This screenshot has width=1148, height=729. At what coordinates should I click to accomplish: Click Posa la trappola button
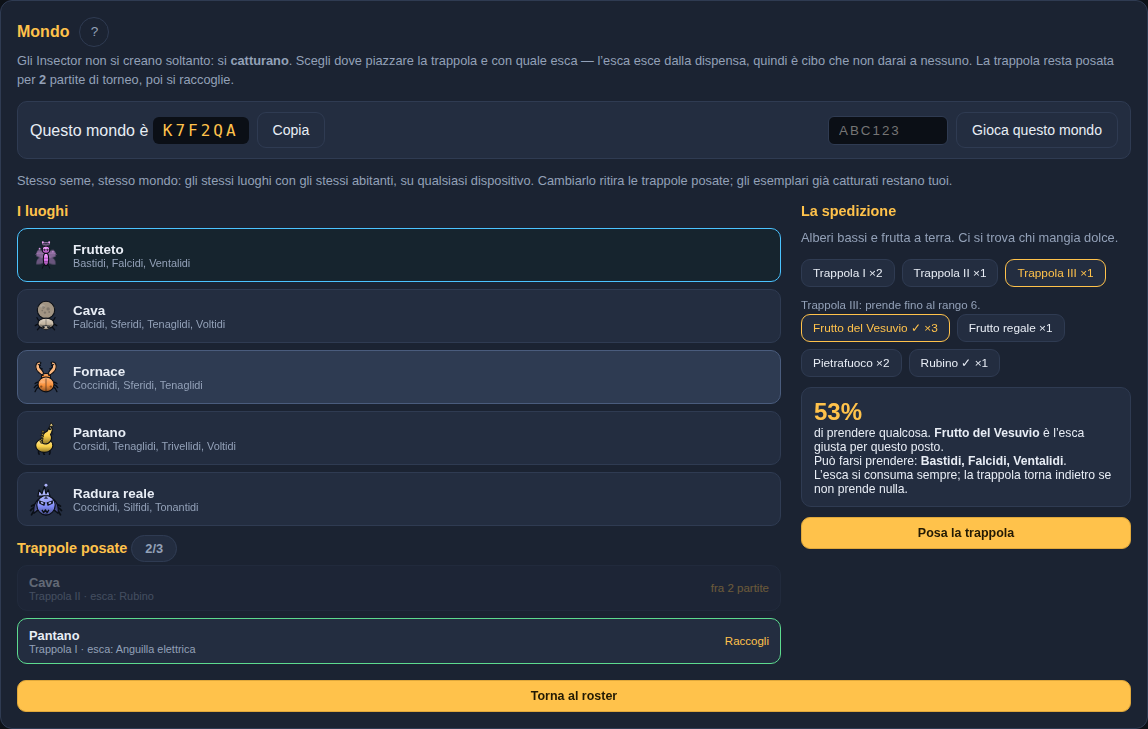pos(966,533)
